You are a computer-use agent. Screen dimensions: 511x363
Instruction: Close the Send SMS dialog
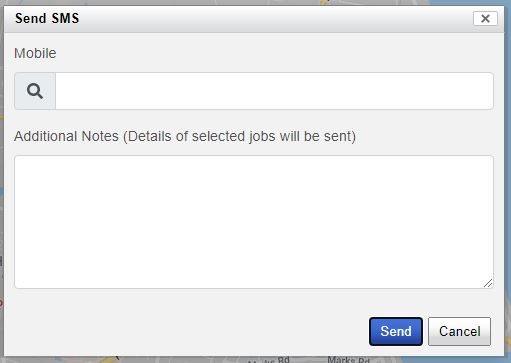(x=485, y=18)
